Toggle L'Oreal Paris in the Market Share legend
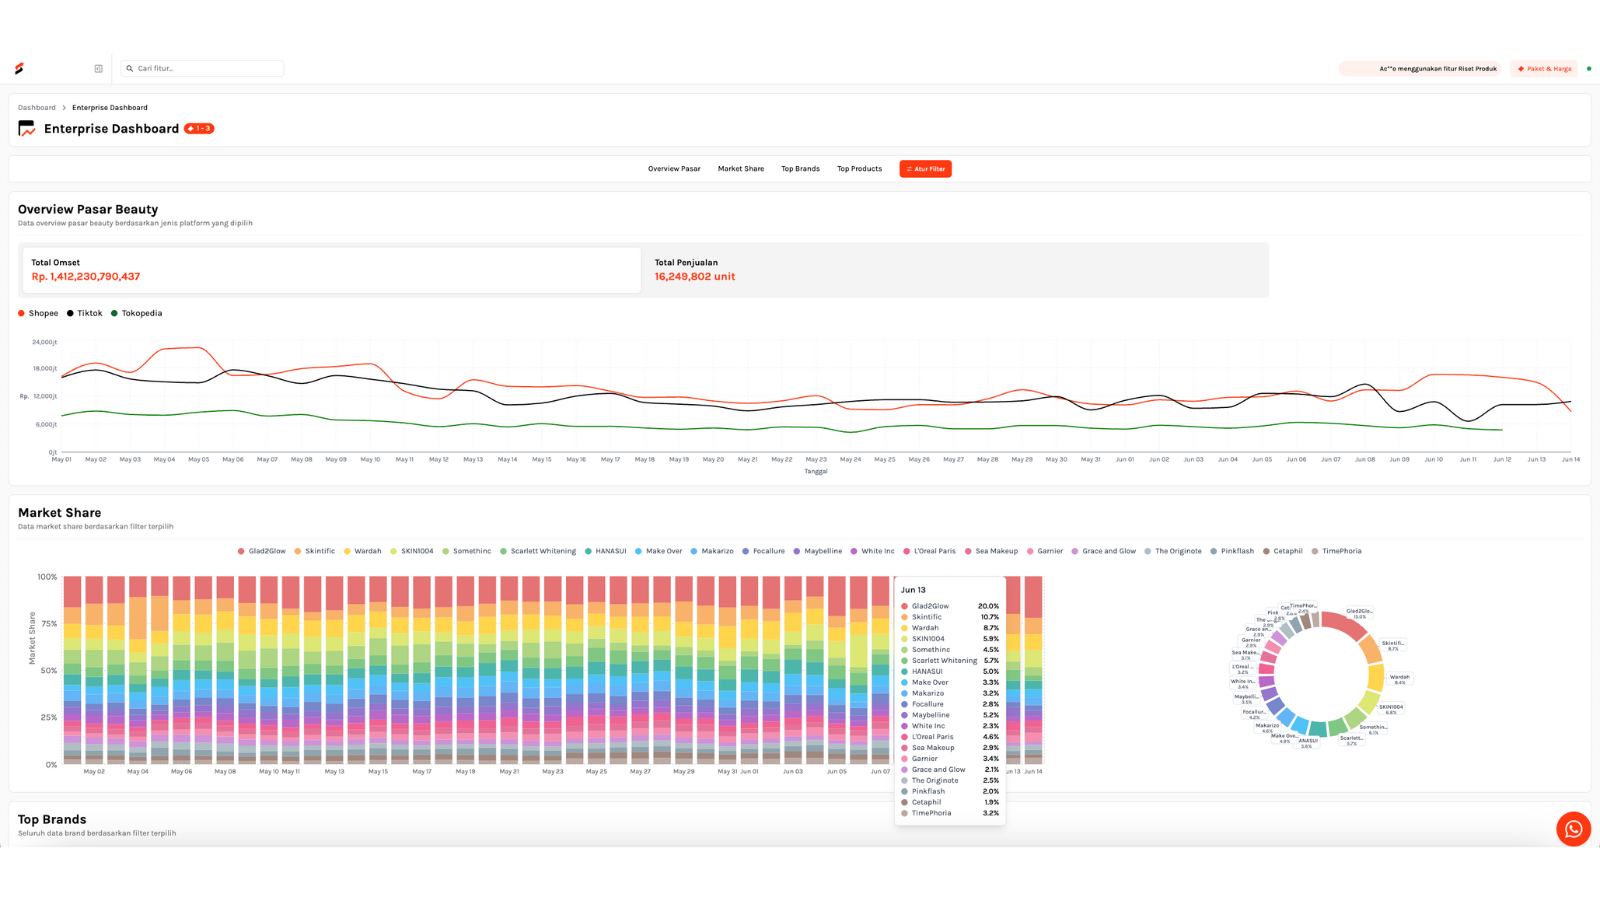1600x901 pixels. (x=930, y=551)
